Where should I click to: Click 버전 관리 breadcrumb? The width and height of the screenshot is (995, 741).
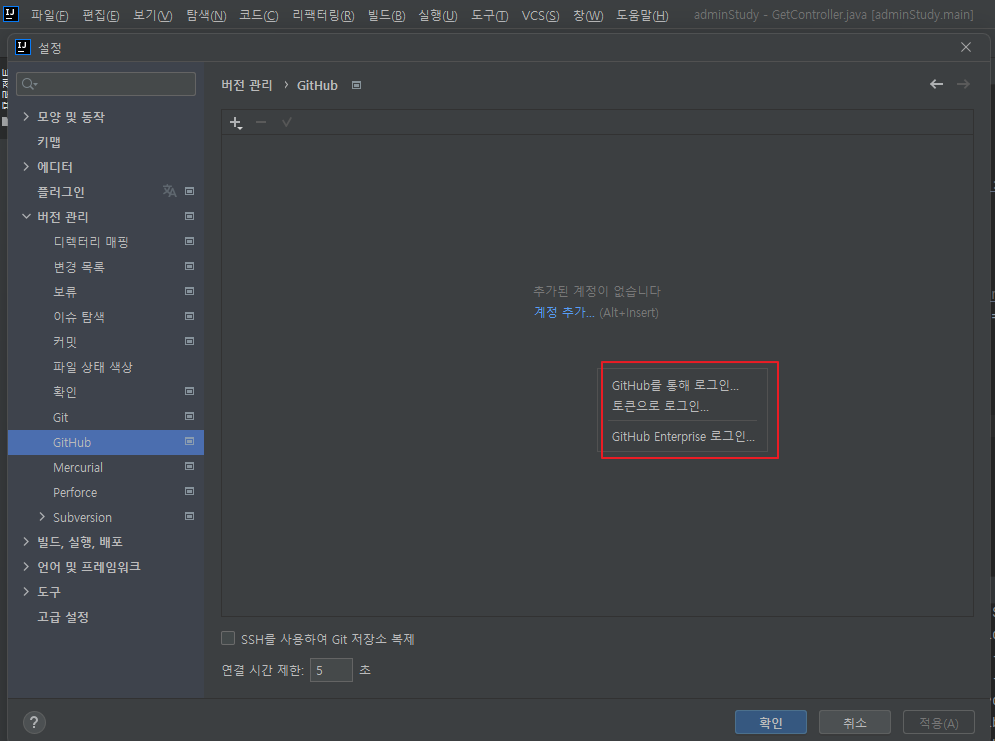[247, 85]
